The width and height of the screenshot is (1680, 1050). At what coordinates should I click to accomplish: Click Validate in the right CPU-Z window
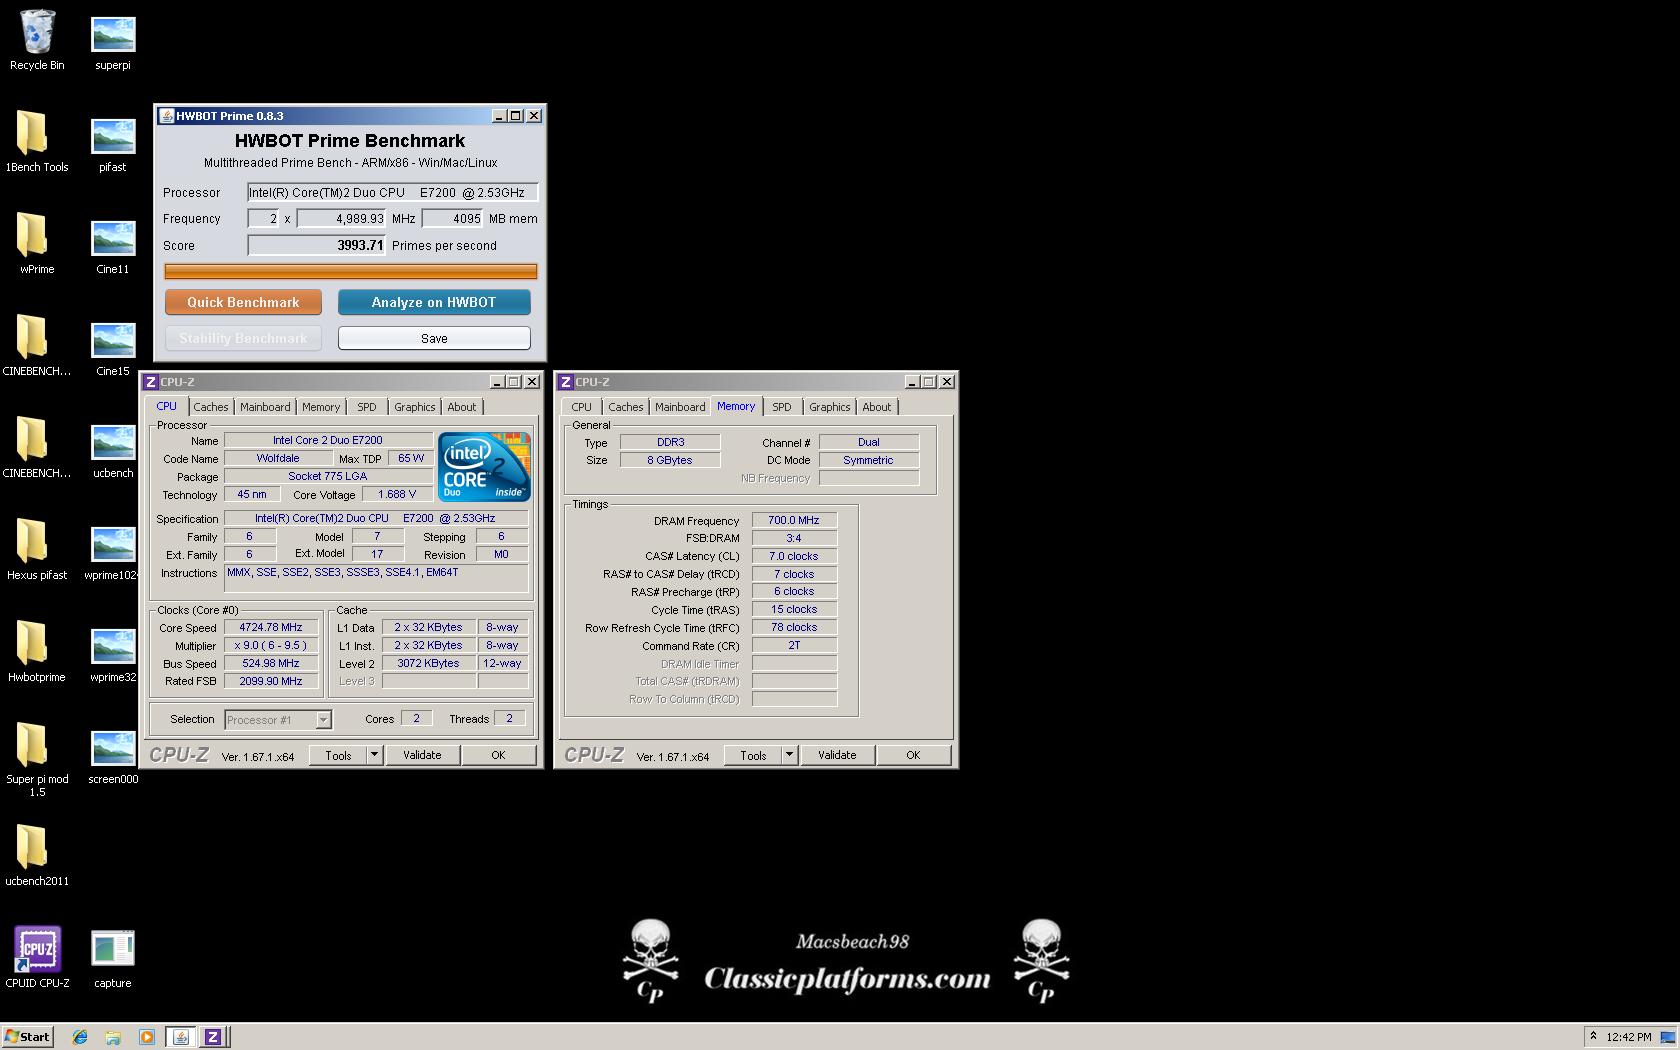coord(837,755)
